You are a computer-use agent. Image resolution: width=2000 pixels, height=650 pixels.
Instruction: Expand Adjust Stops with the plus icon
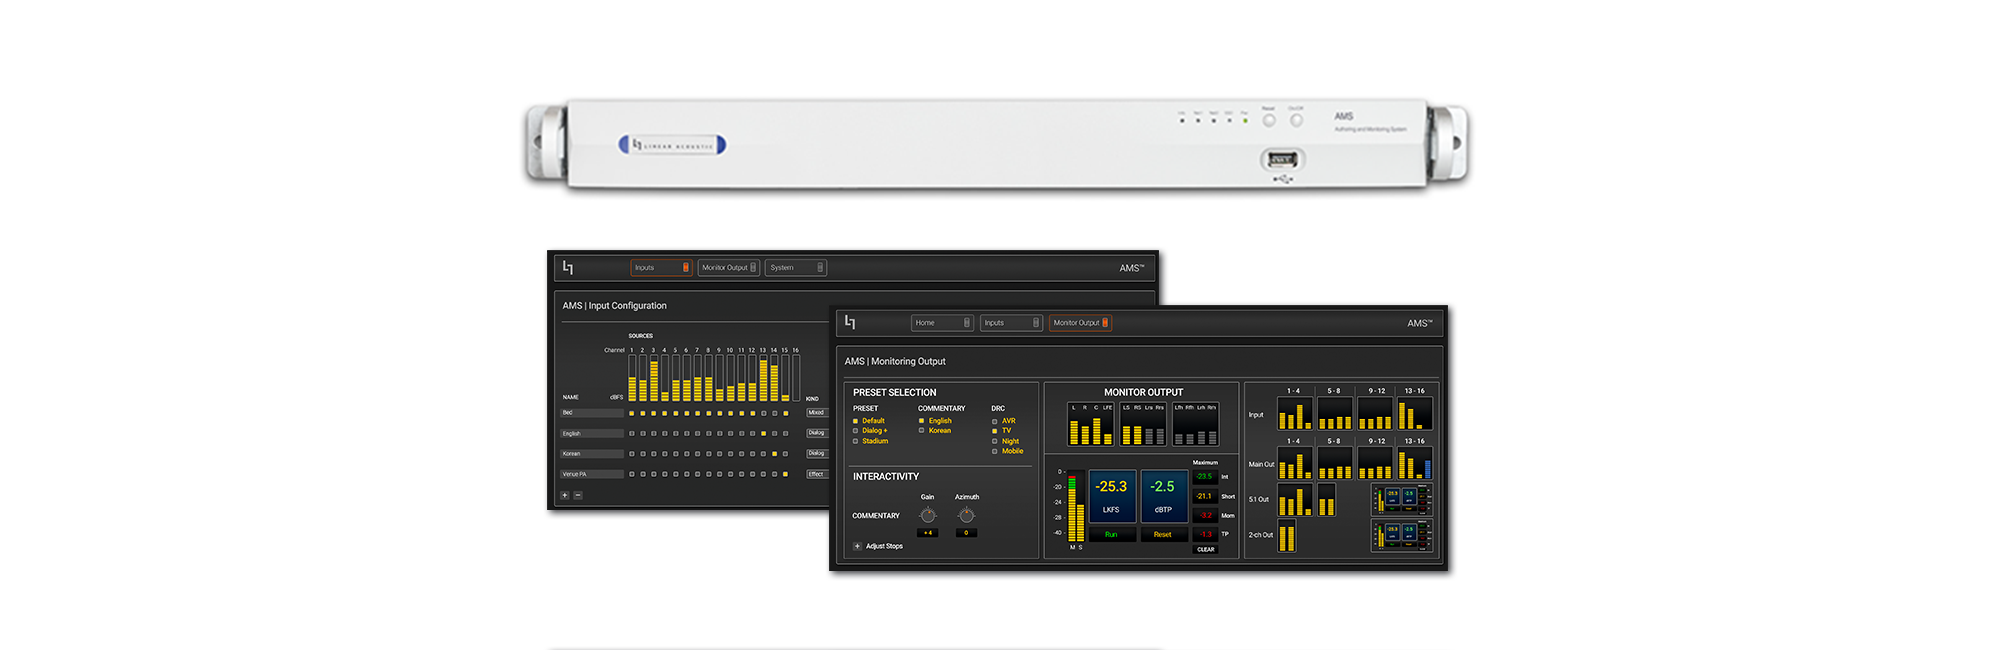[857, 546]
